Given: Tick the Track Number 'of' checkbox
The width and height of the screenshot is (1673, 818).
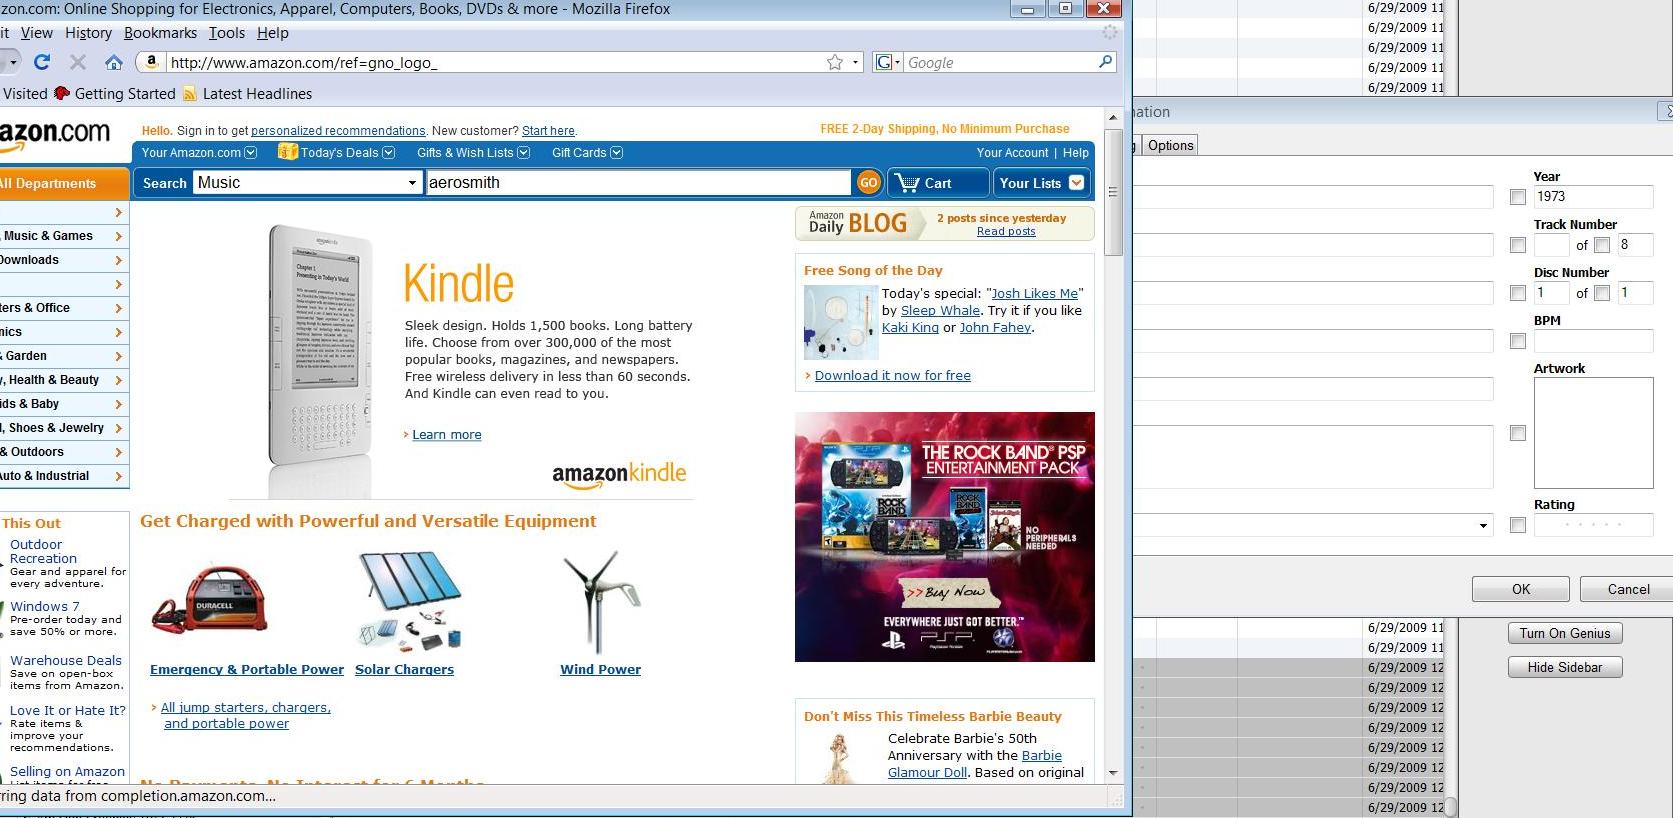Looking at the screenshot, I should click(x=1602, y=245).
